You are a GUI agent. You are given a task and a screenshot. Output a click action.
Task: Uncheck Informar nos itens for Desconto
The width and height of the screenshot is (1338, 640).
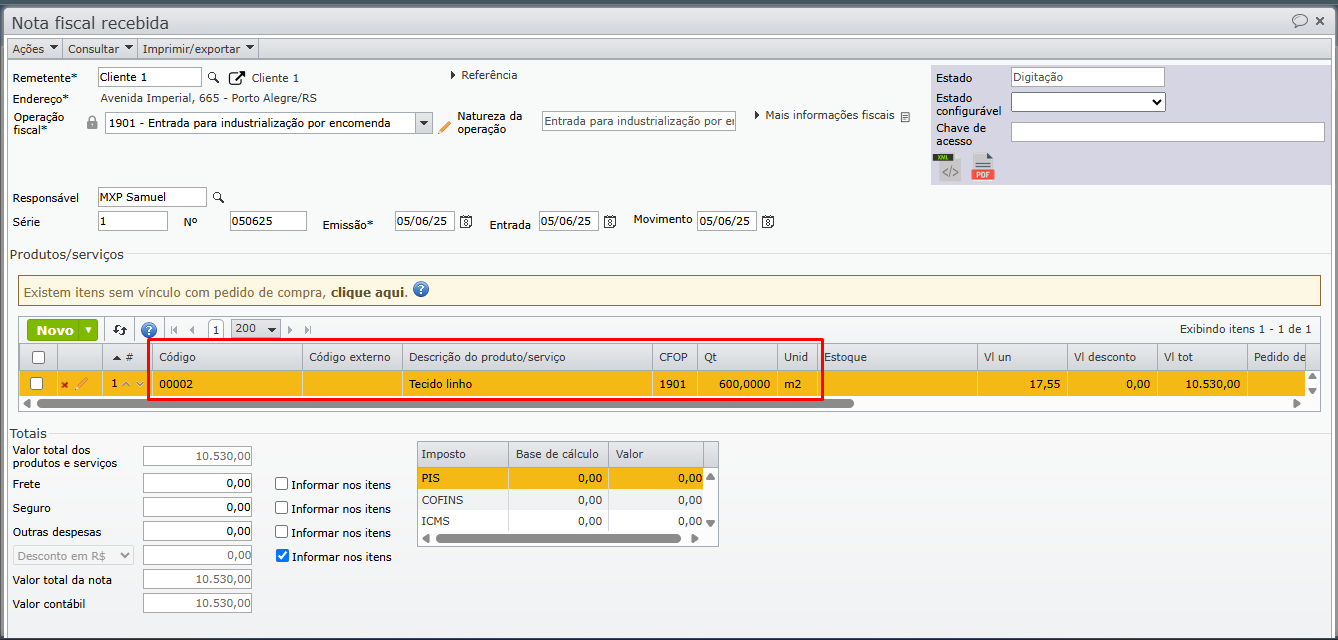click(x=282, y=556)
